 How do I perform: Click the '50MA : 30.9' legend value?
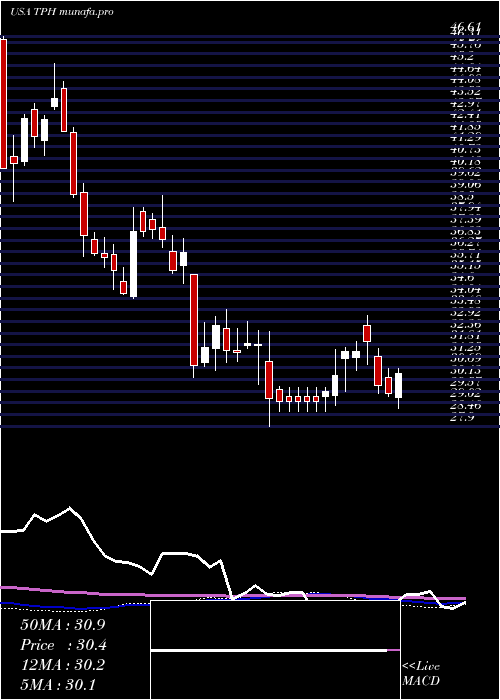point(62,625)
